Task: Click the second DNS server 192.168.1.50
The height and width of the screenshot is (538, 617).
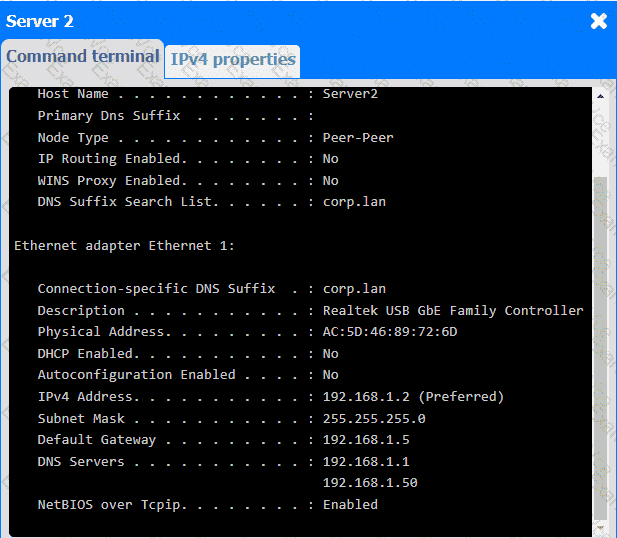Action: click(x=369, y=483)
